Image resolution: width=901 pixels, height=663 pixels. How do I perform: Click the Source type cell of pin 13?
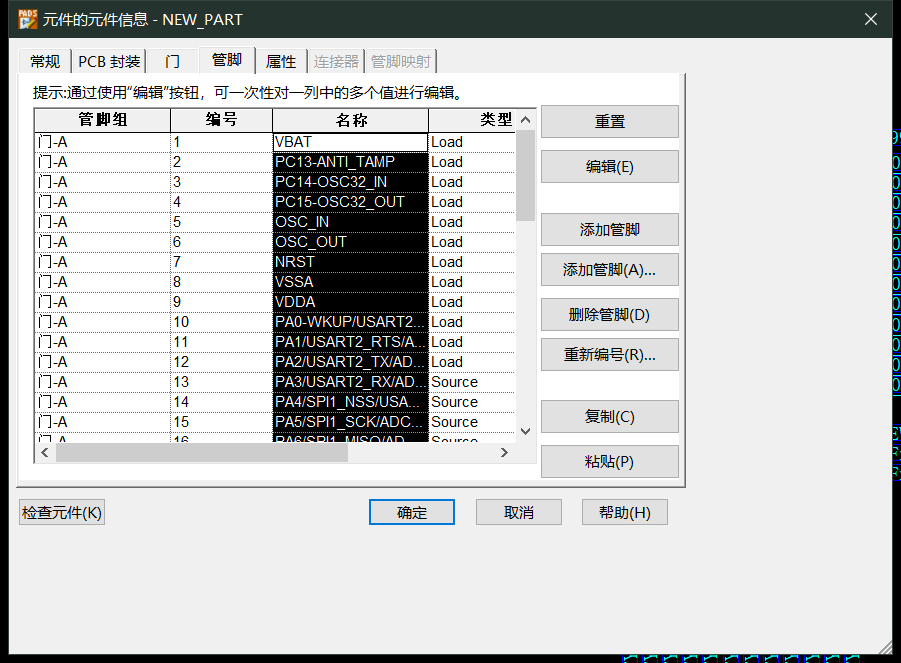(472, 382)
